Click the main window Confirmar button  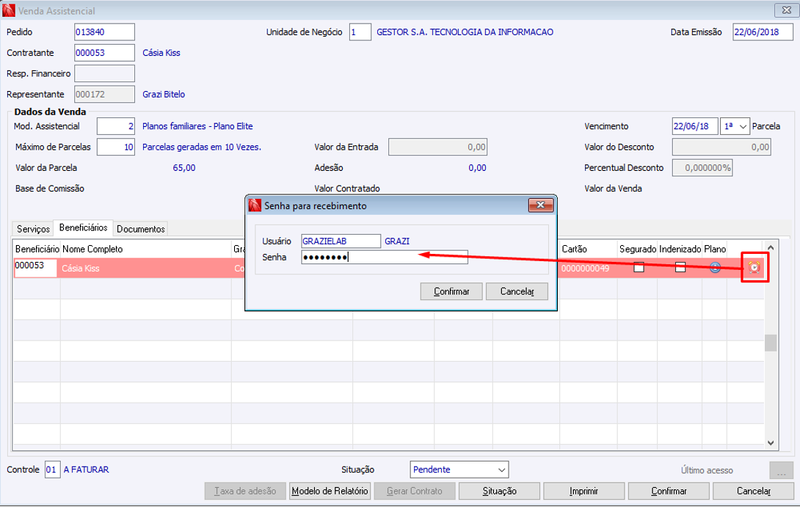click(x=669, y=491)
